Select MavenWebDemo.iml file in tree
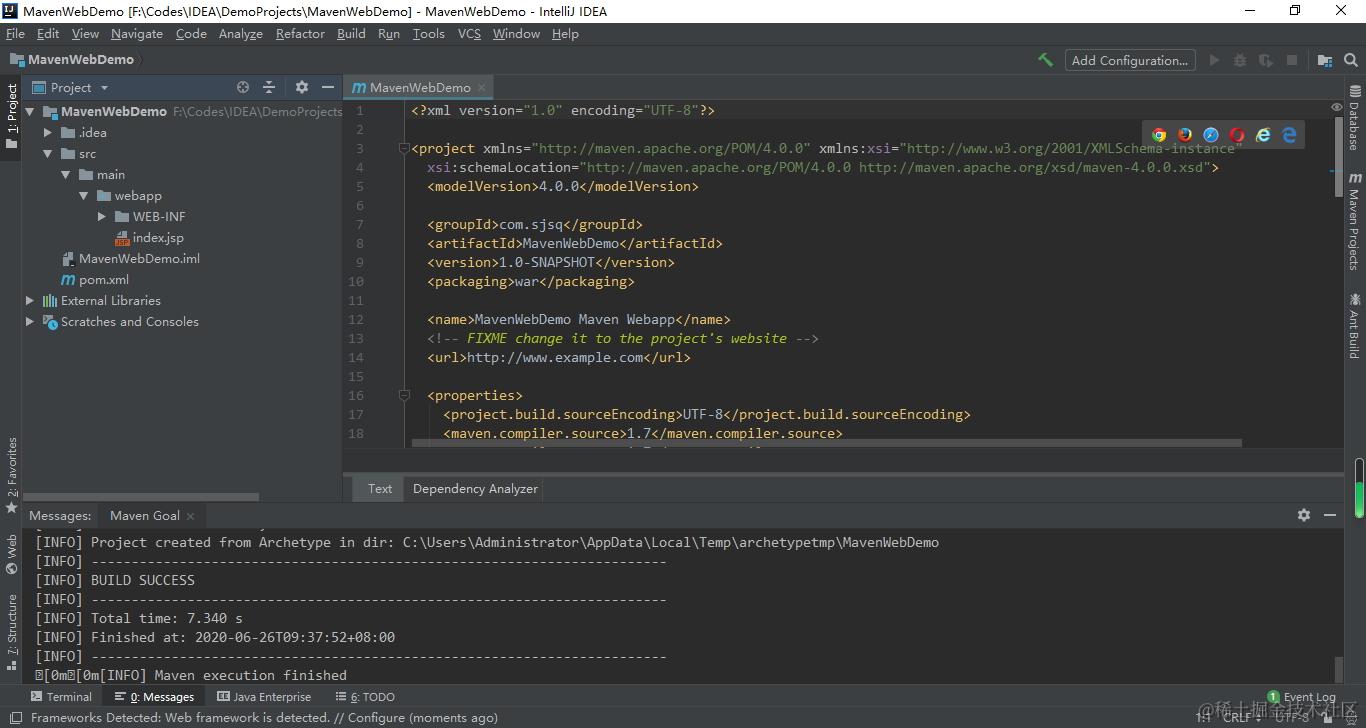 pos(139,259)
